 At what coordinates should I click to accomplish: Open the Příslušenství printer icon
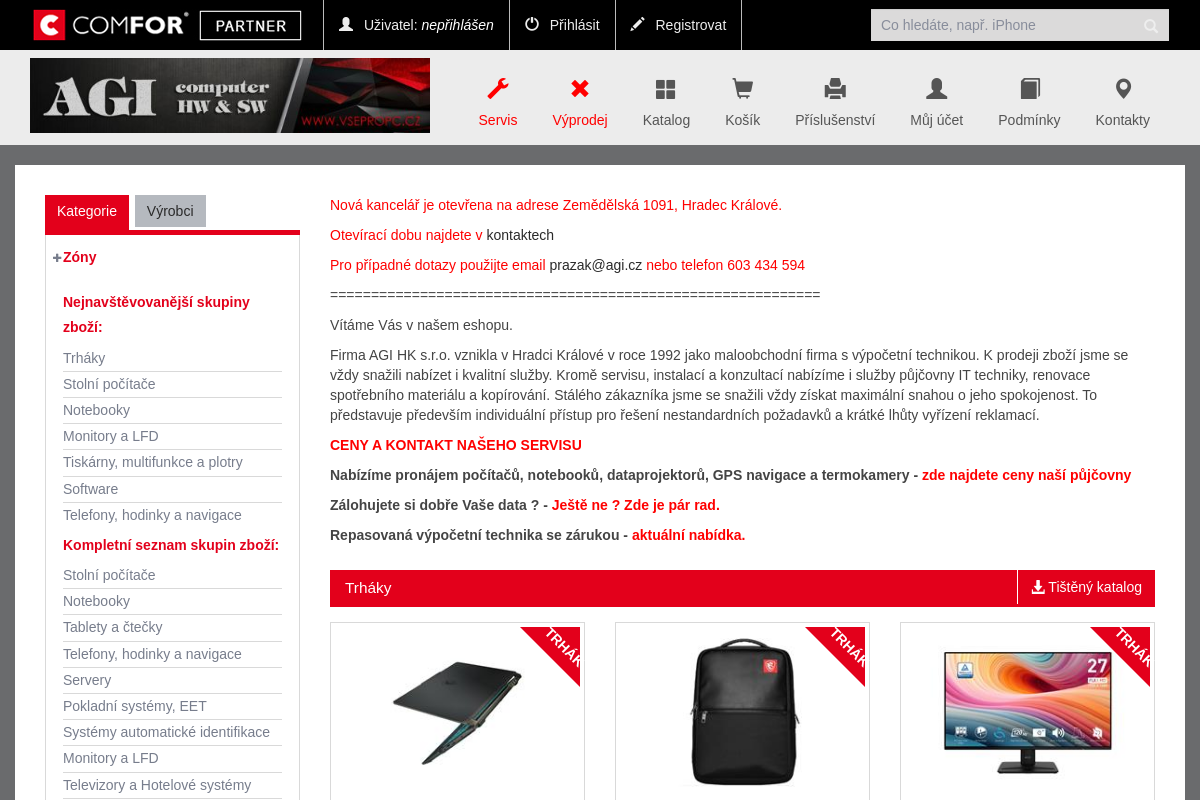point(835,89)
